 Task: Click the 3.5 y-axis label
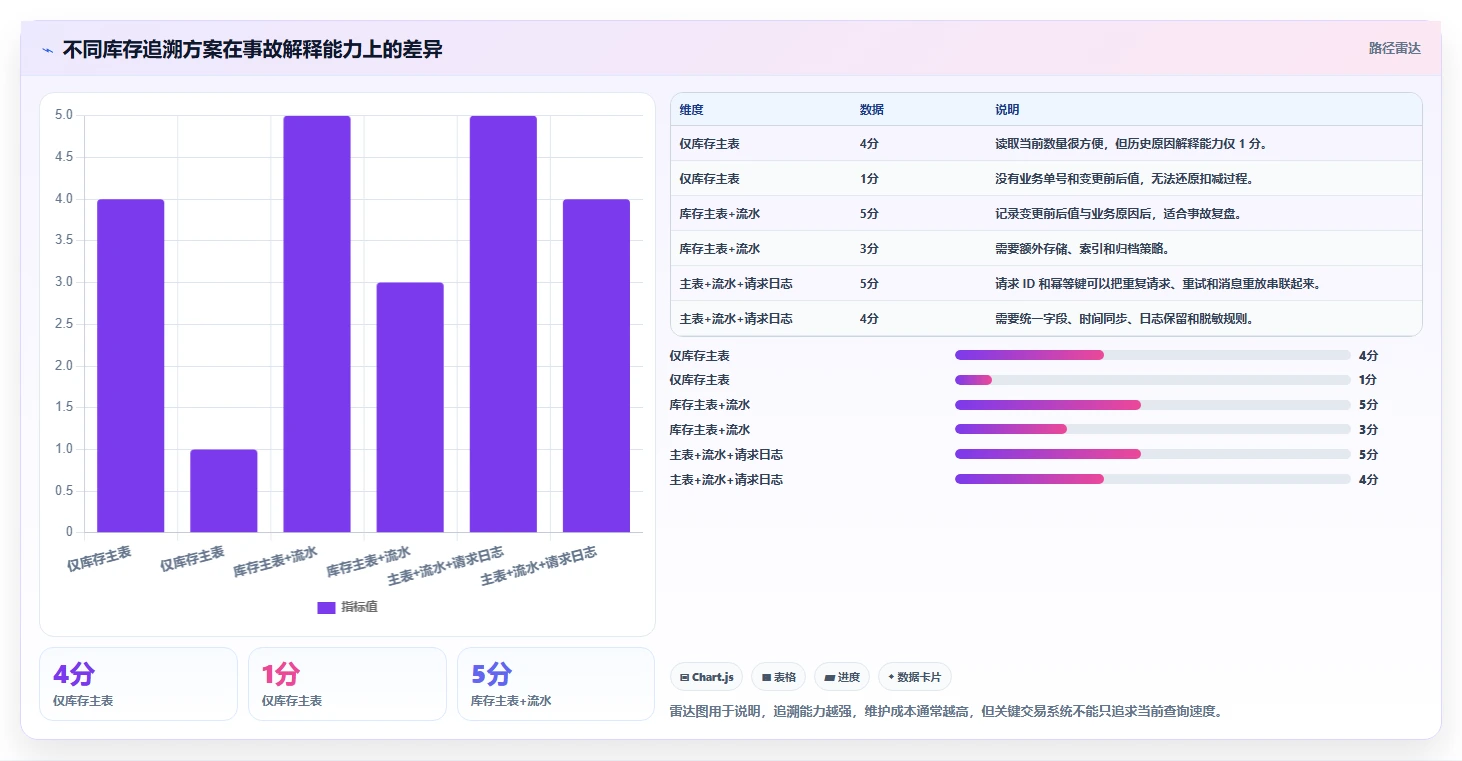pyautogui.click(x=63, y=240)
